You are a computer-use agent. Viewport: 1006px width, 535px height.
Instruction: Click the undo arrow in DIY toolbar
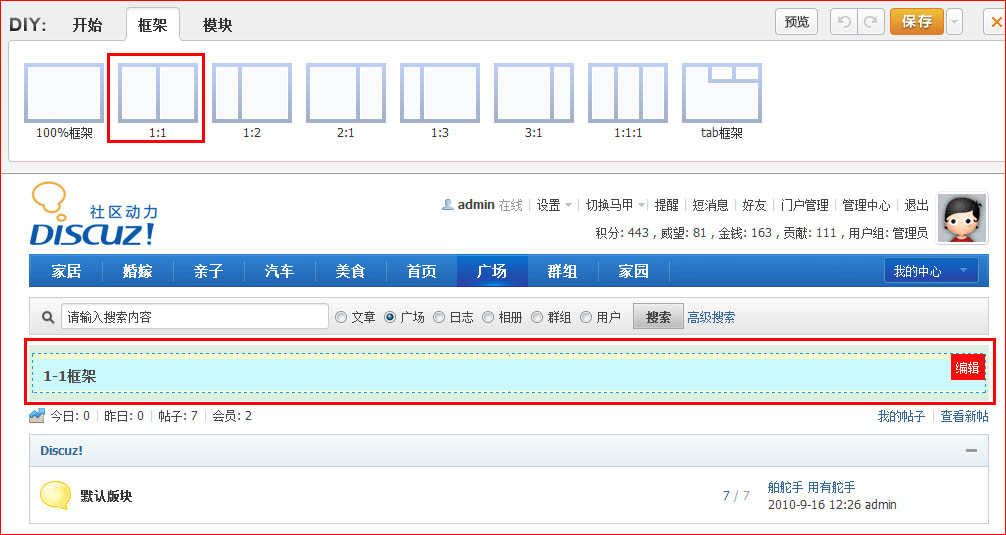point(845,22)
